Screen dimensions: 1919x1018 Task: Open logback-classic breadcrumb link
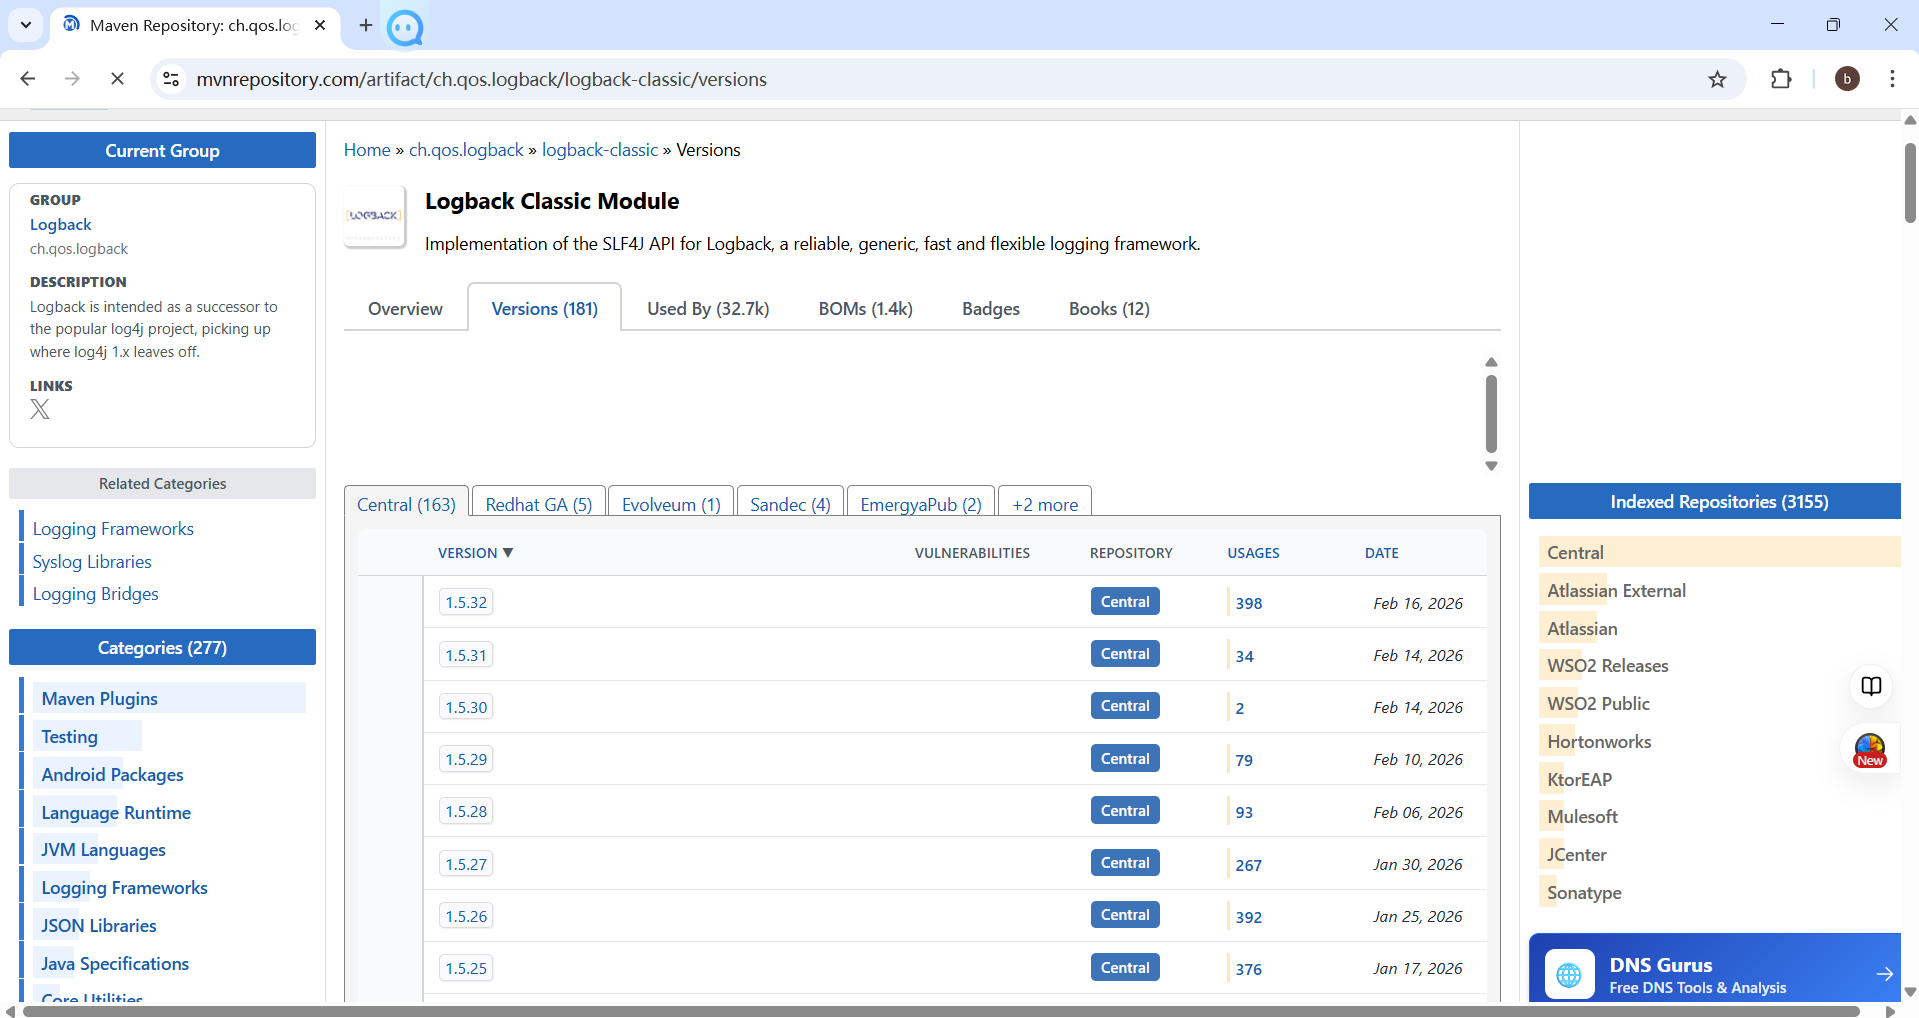click(600, 150)
